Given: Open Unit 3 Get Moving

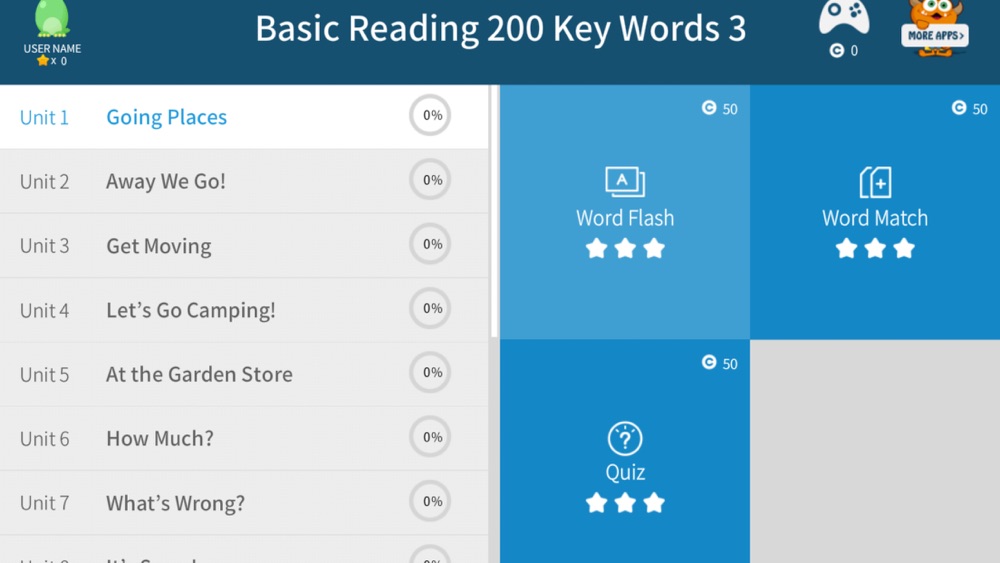Looking at the screenshot, I should click(x=244, y=245).
